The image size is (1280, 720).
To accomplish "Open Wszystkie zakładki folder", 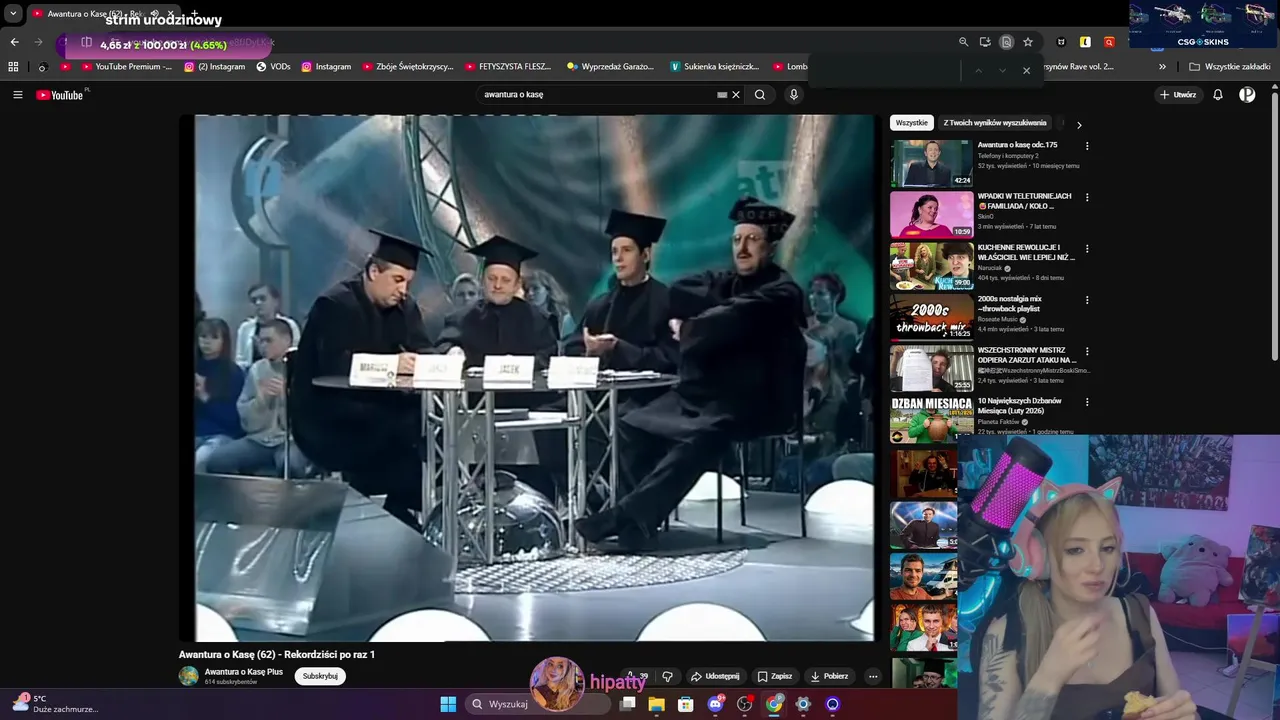I will tap(1230, 67).
